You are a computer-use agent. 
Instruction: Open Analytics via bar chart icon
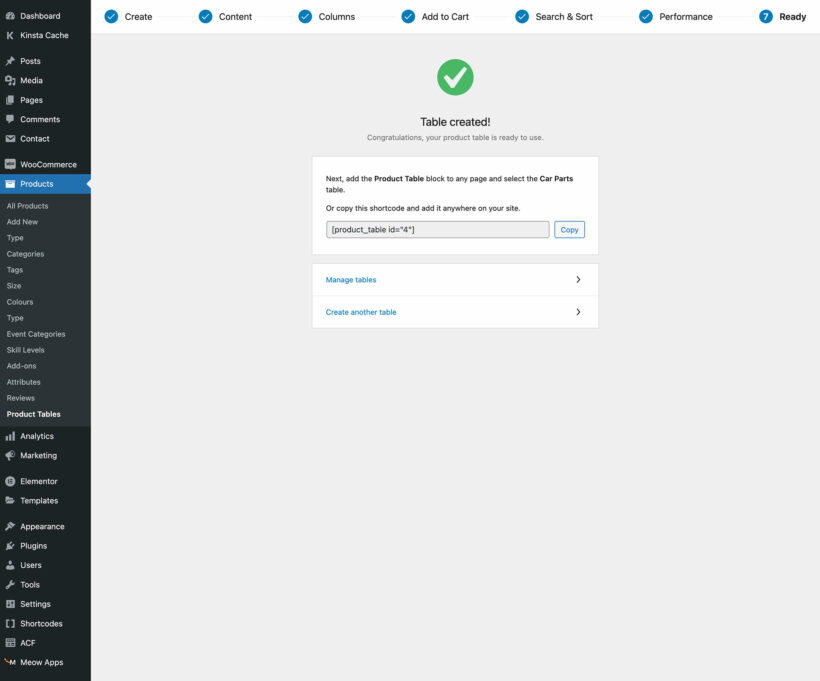10,437
